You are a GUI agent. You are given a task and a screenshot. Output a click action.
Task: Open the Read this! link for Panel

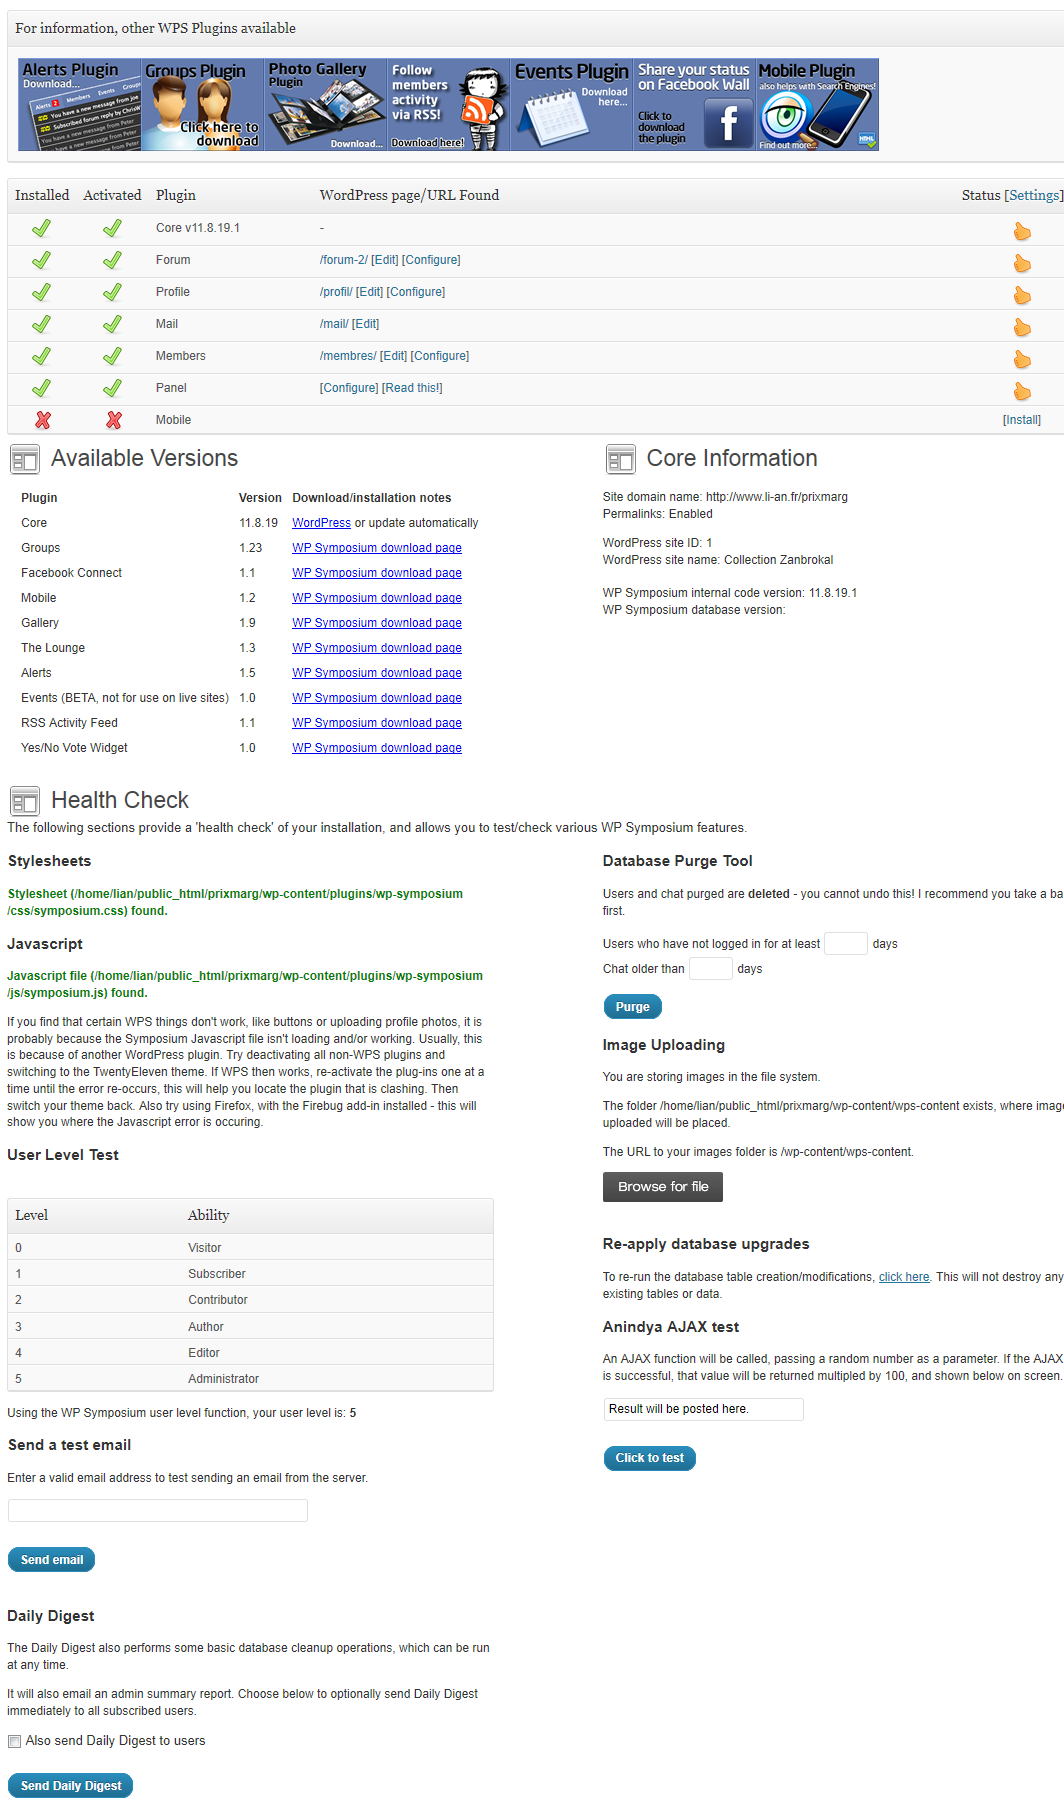click(x=412, y=388)
